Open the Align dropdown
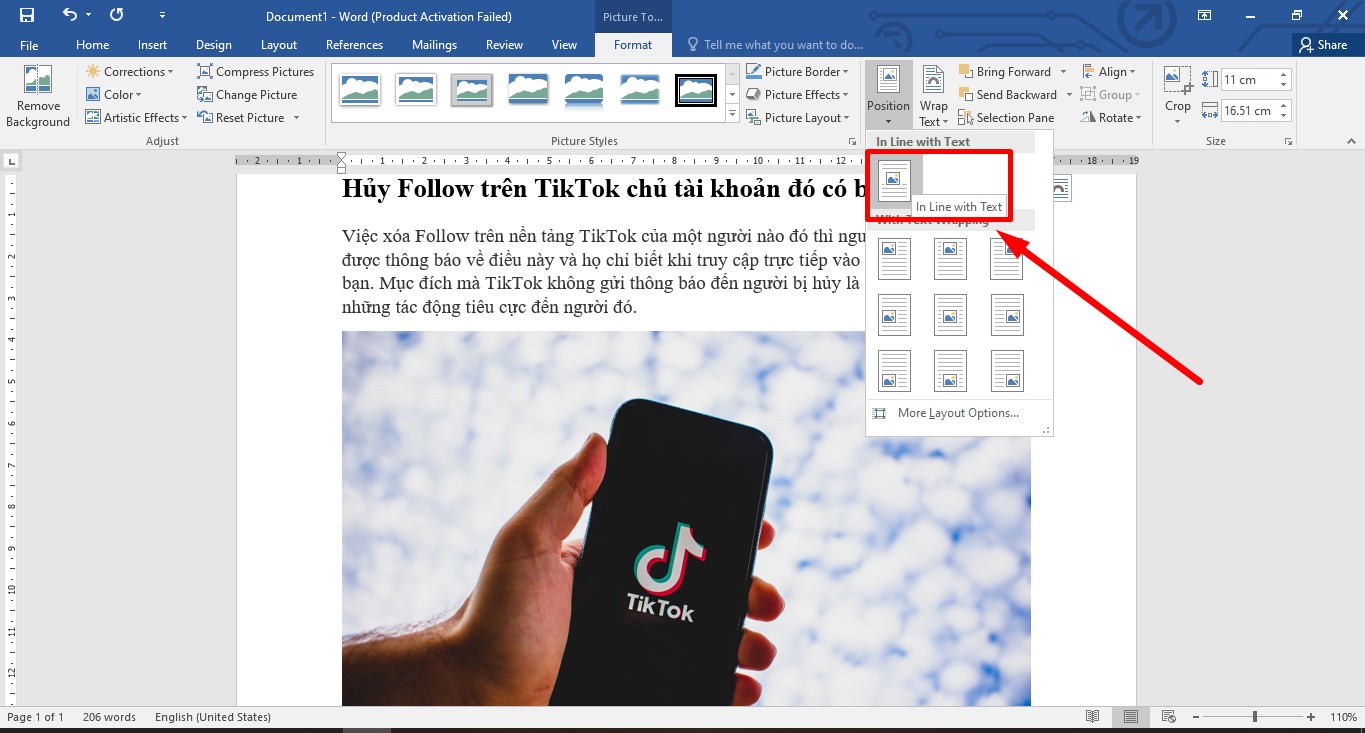This screenshot has height=733, width=1365. (x=1109, y=72)
